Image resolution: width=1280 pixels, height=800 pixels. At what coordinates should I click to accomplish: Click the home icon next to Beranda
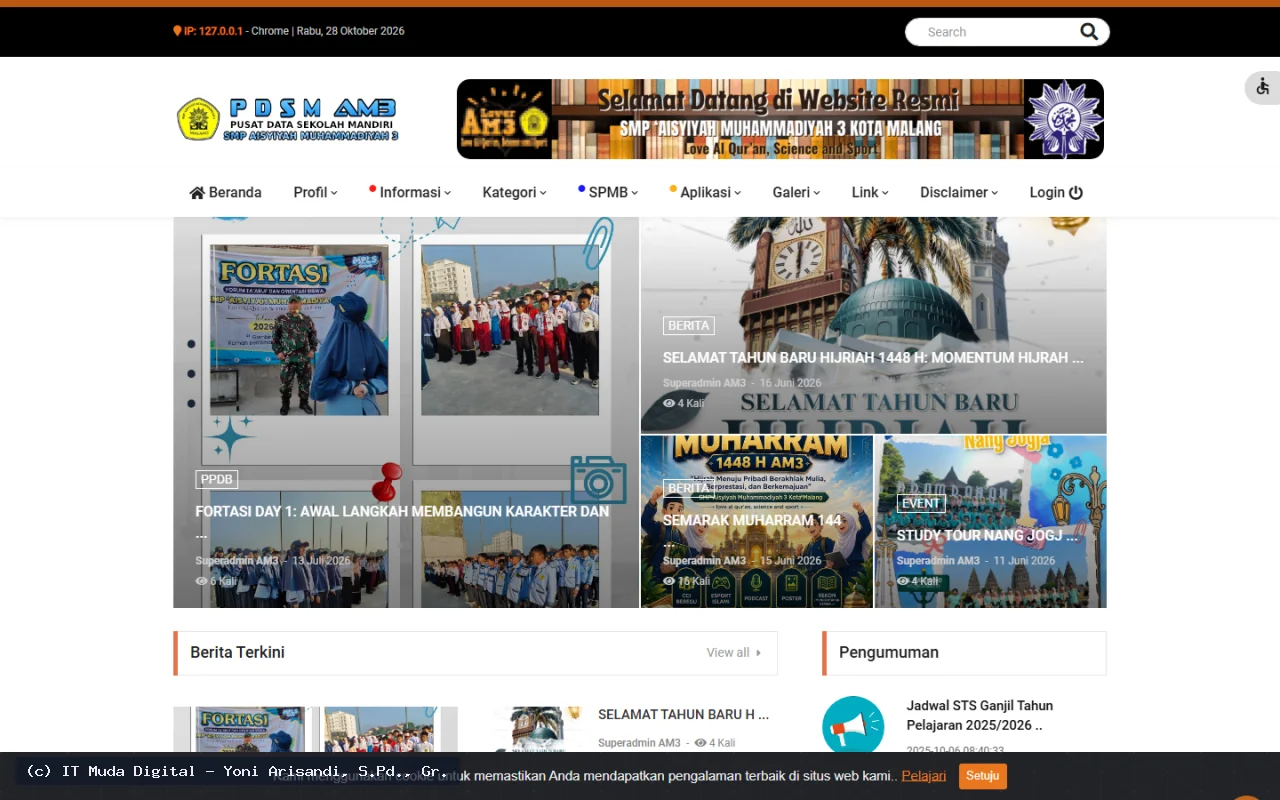pos(197,193)
